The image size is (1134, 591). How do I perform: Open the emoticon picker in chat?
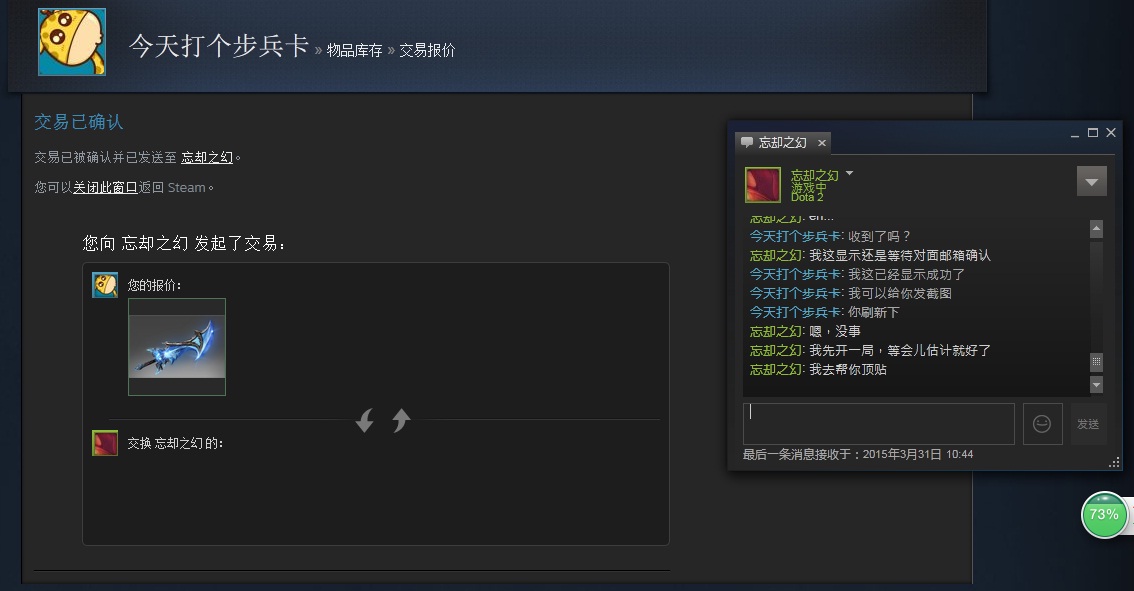[1042, 424]
